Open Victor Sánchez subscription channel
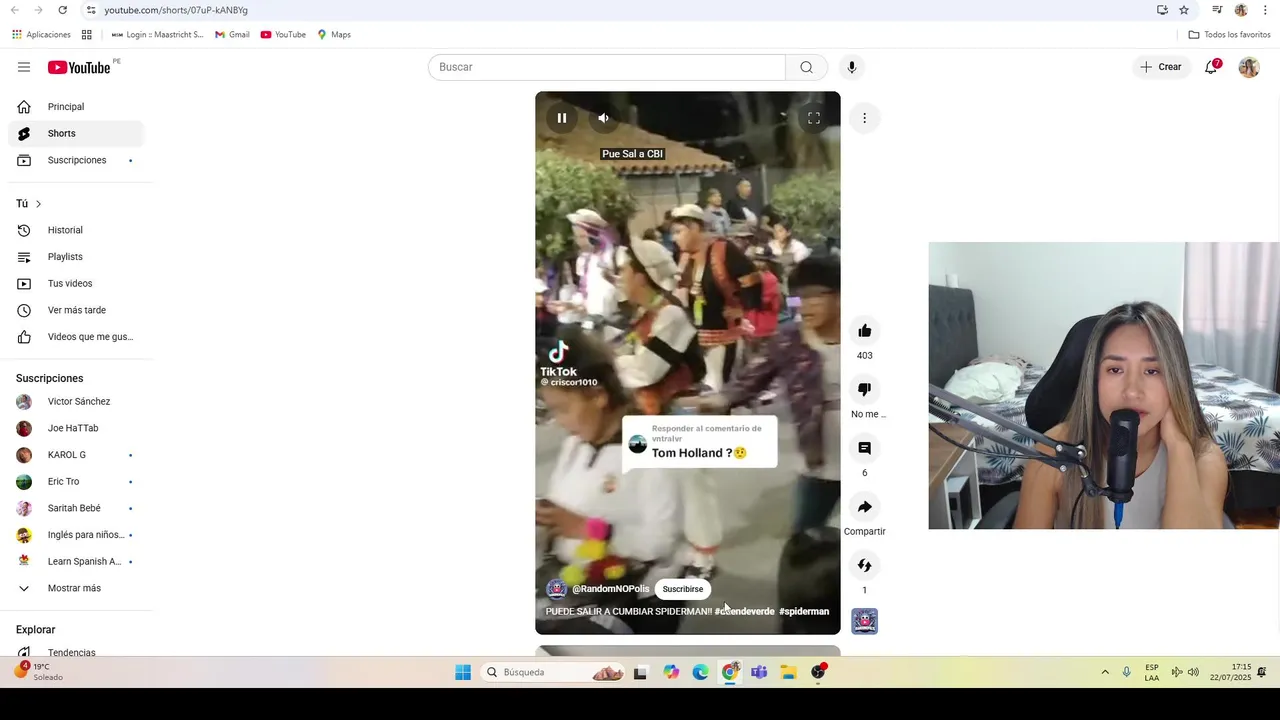This screenshot has width=1280, height=720. point(76,401)
